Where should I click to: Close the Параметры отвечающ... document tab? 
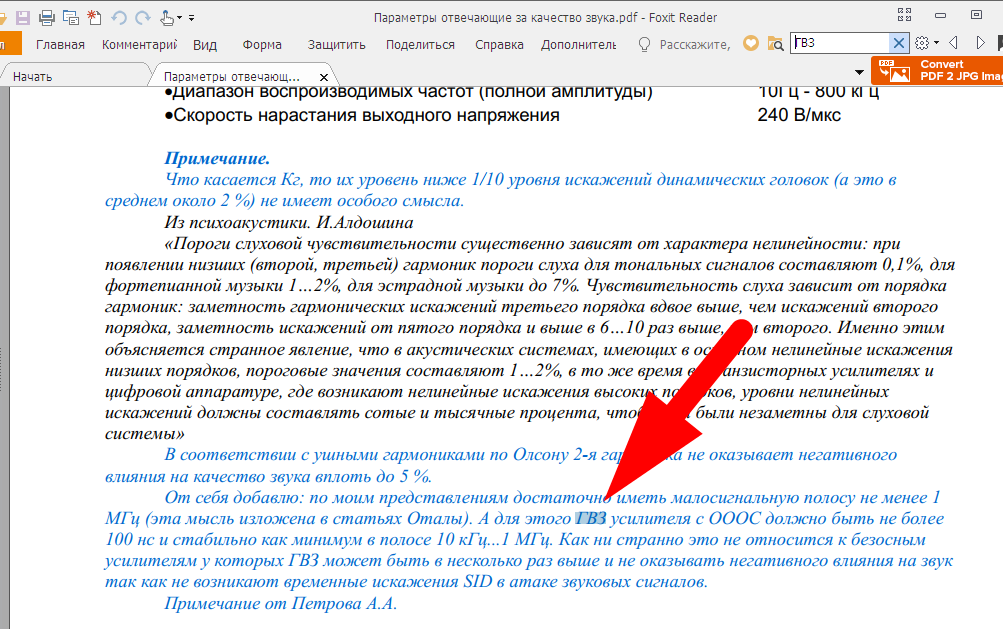pos(324,77)
